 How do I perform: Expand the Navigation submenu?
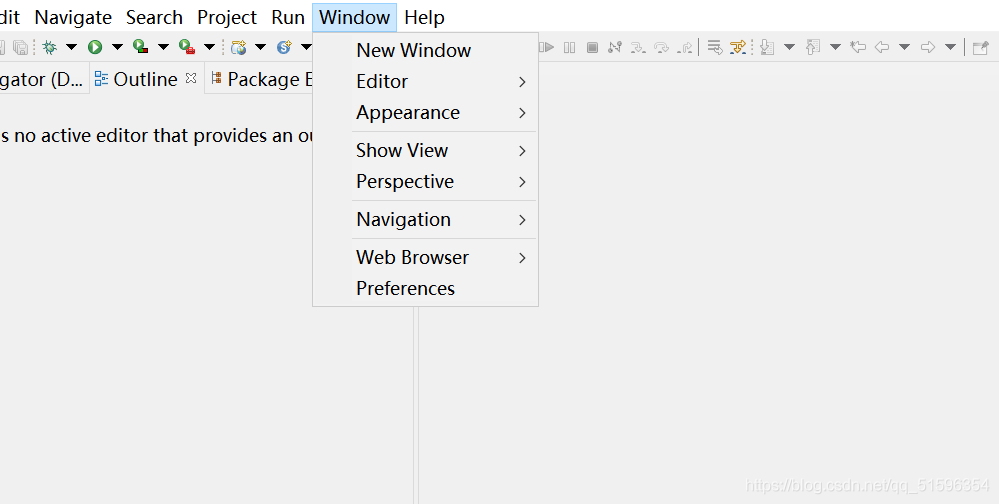426,219
